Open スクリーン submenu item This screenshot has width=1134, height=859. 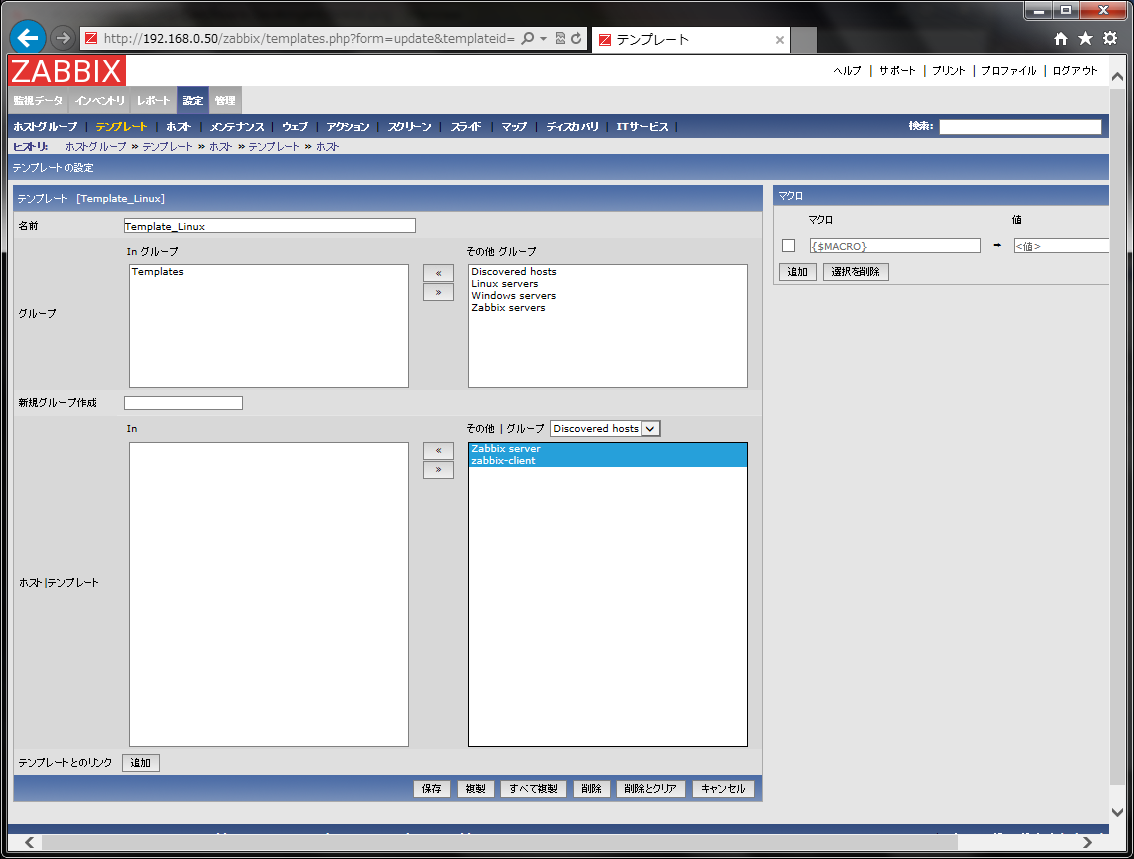(409, 127)
